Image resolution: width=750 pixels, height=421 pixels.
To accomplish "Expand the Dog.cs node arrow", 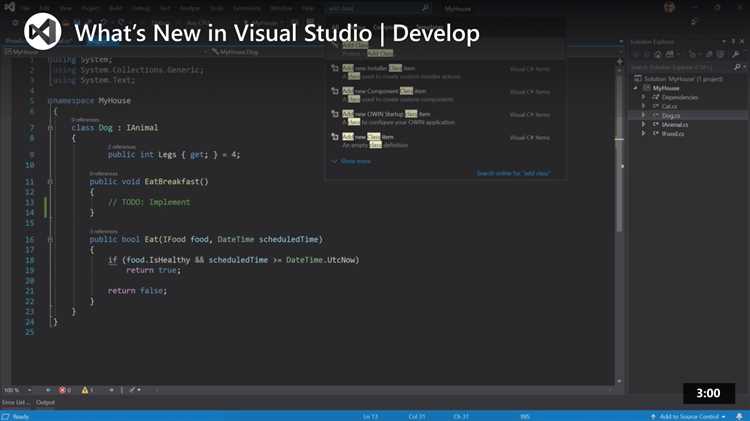I will (x=643, y=115).
